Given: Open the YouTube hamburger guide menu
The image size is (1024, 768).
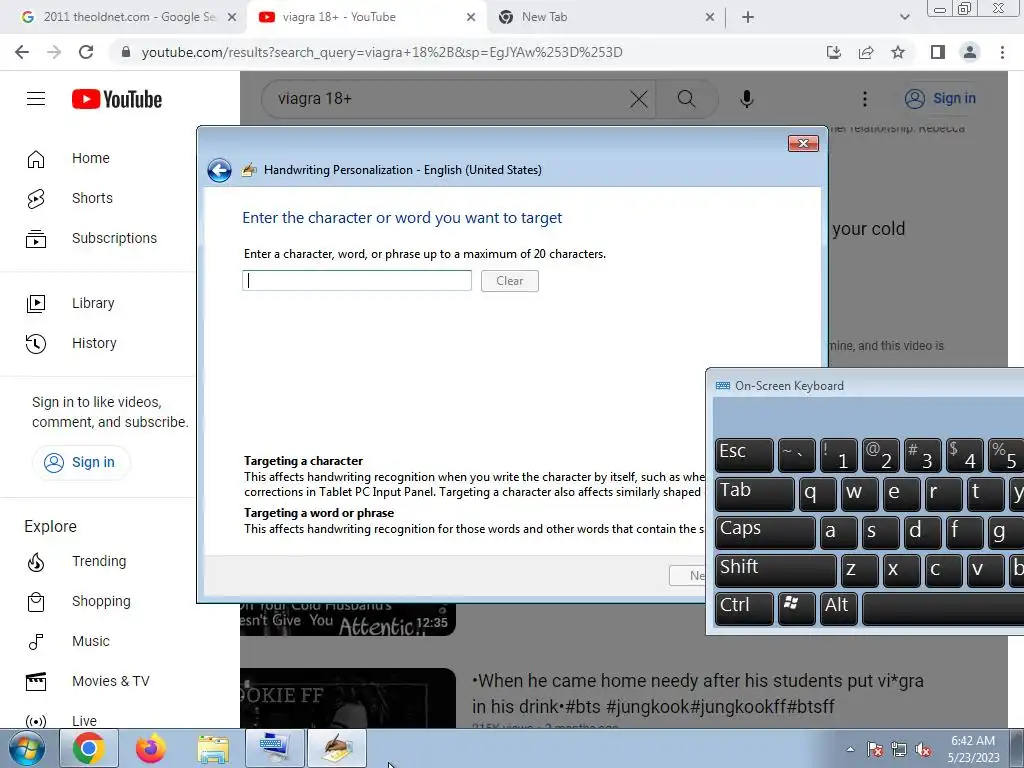Looking at the screenshot, I should coord(36,99).
